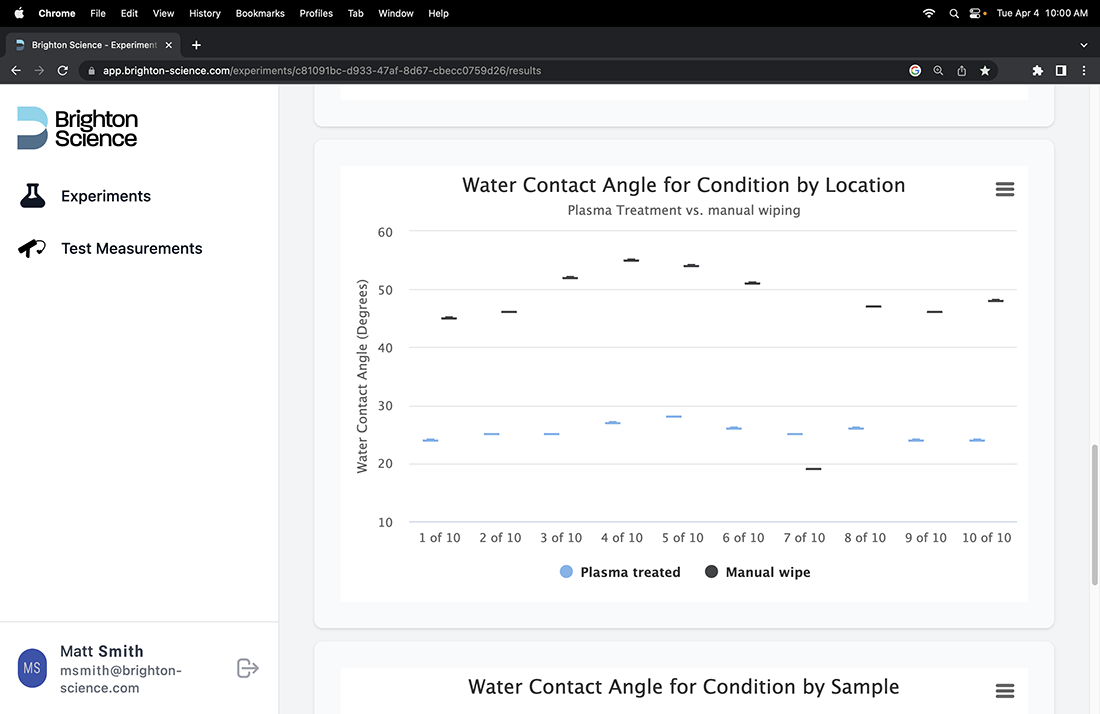The height and width of the screenshot is (714, 1100).
Task: Open Control Center
Action: point(976,13)
